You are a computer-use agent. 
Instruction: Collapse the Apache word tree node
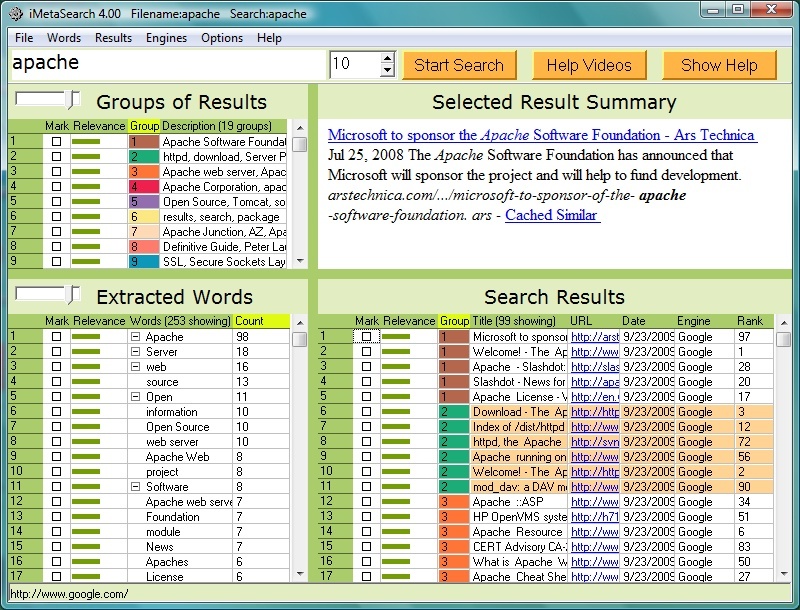135,337
